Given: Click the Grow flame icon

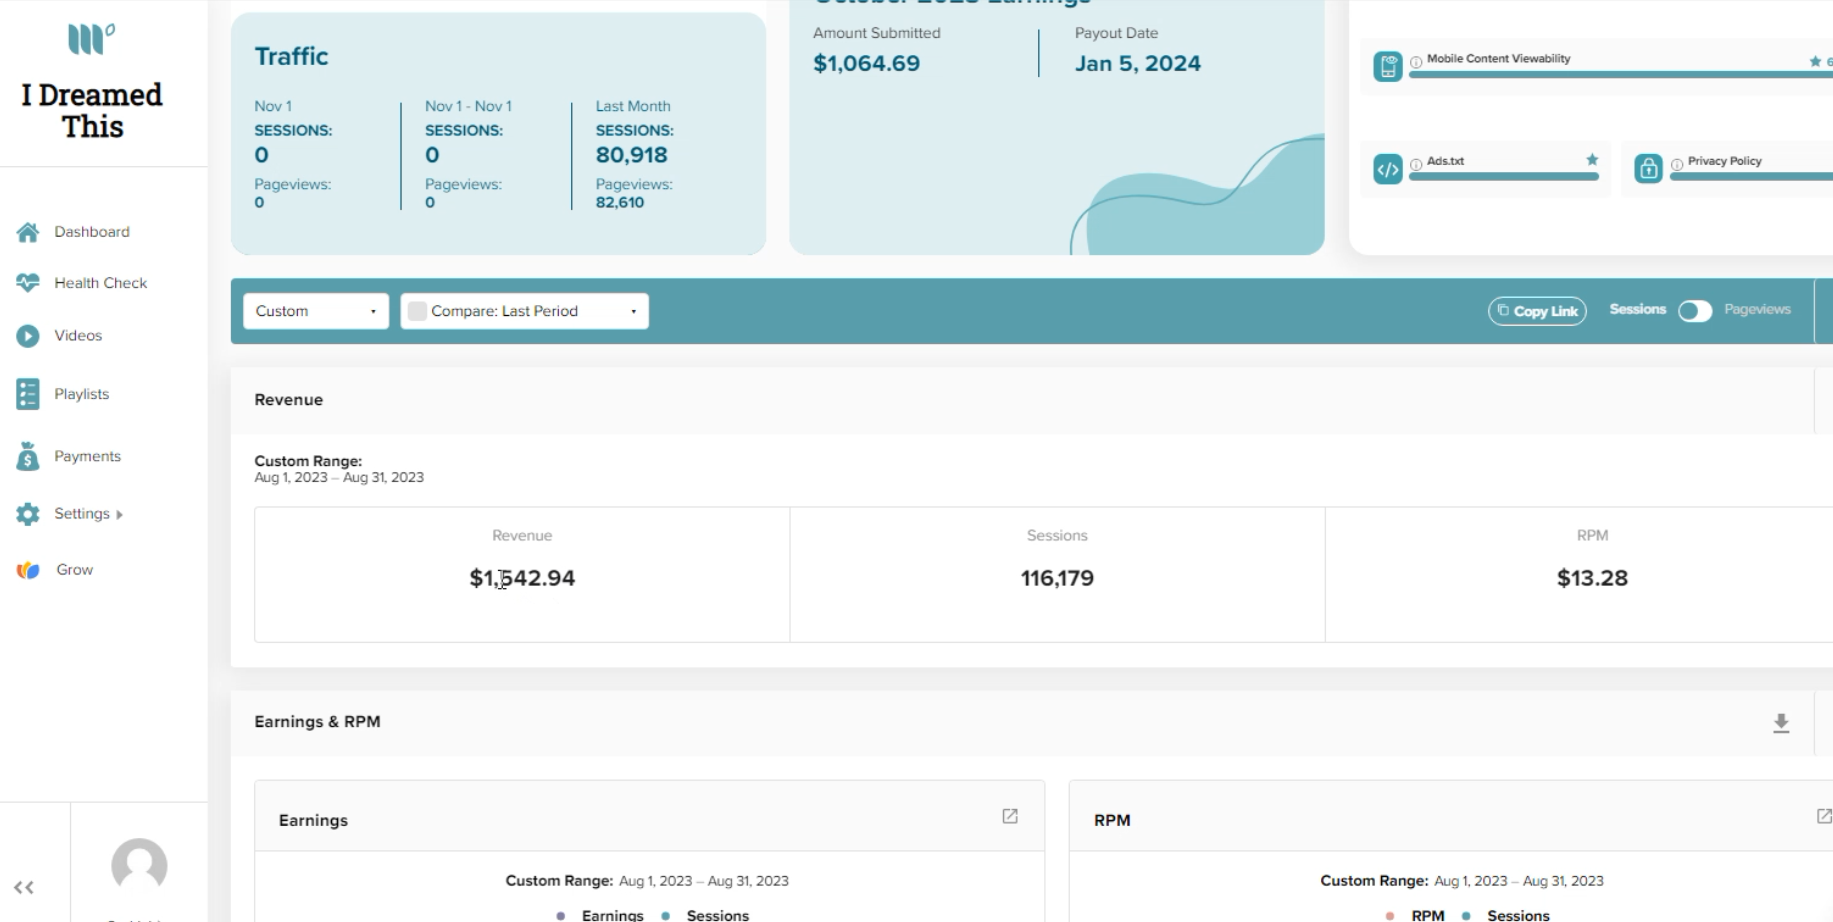Looking at the screenshot, I should tap(28, 570).
